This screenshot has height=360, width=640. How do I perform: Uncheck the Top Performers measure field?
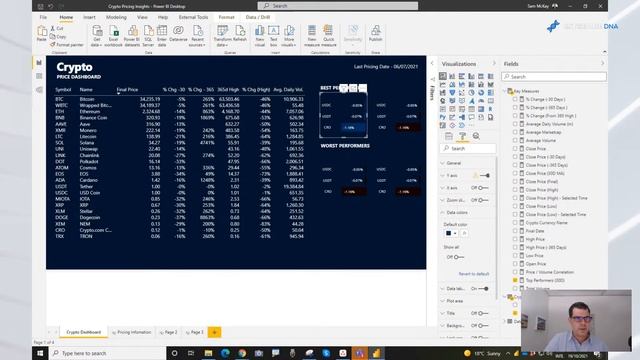tap(515, 280)
